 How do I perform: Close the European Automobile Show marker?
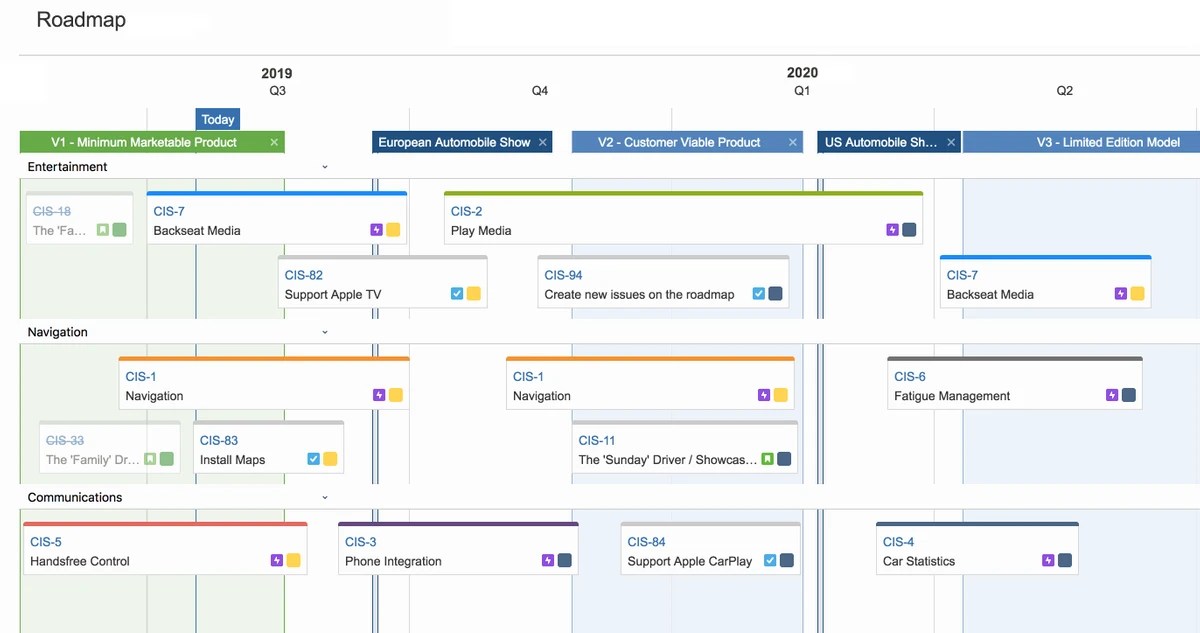(x=543, y=143)
